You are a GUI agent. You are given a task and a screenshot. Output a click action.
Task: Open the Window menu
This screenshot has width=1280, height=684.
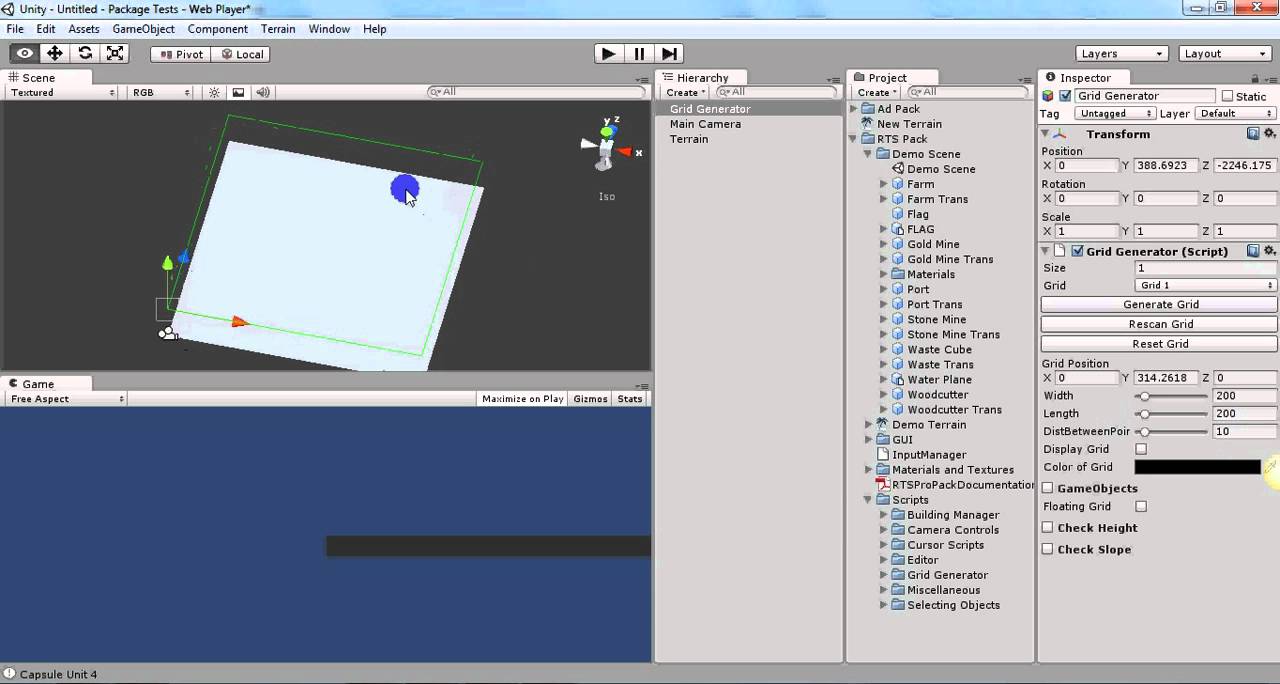[329, 29]
